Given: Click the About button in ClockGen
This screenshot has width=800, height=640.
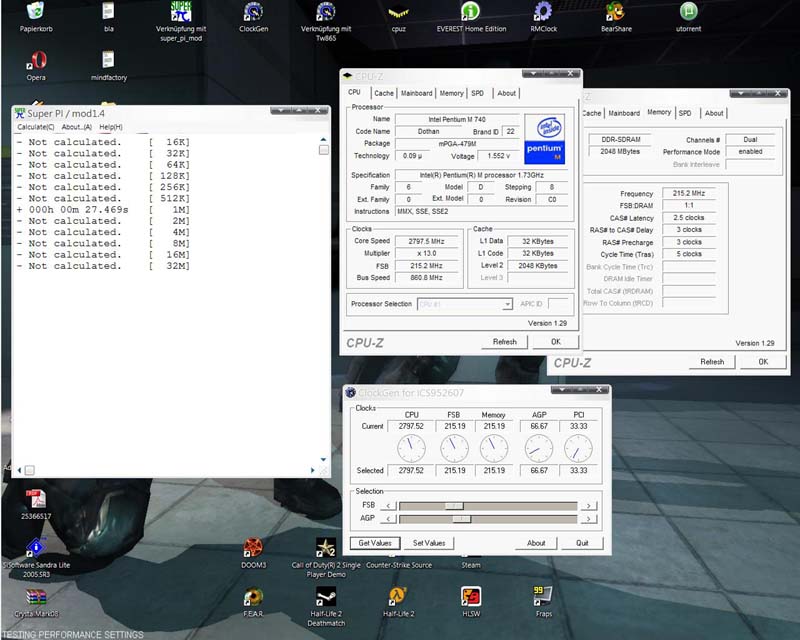Looking at the screenshot, I should (x=536, y=543).
